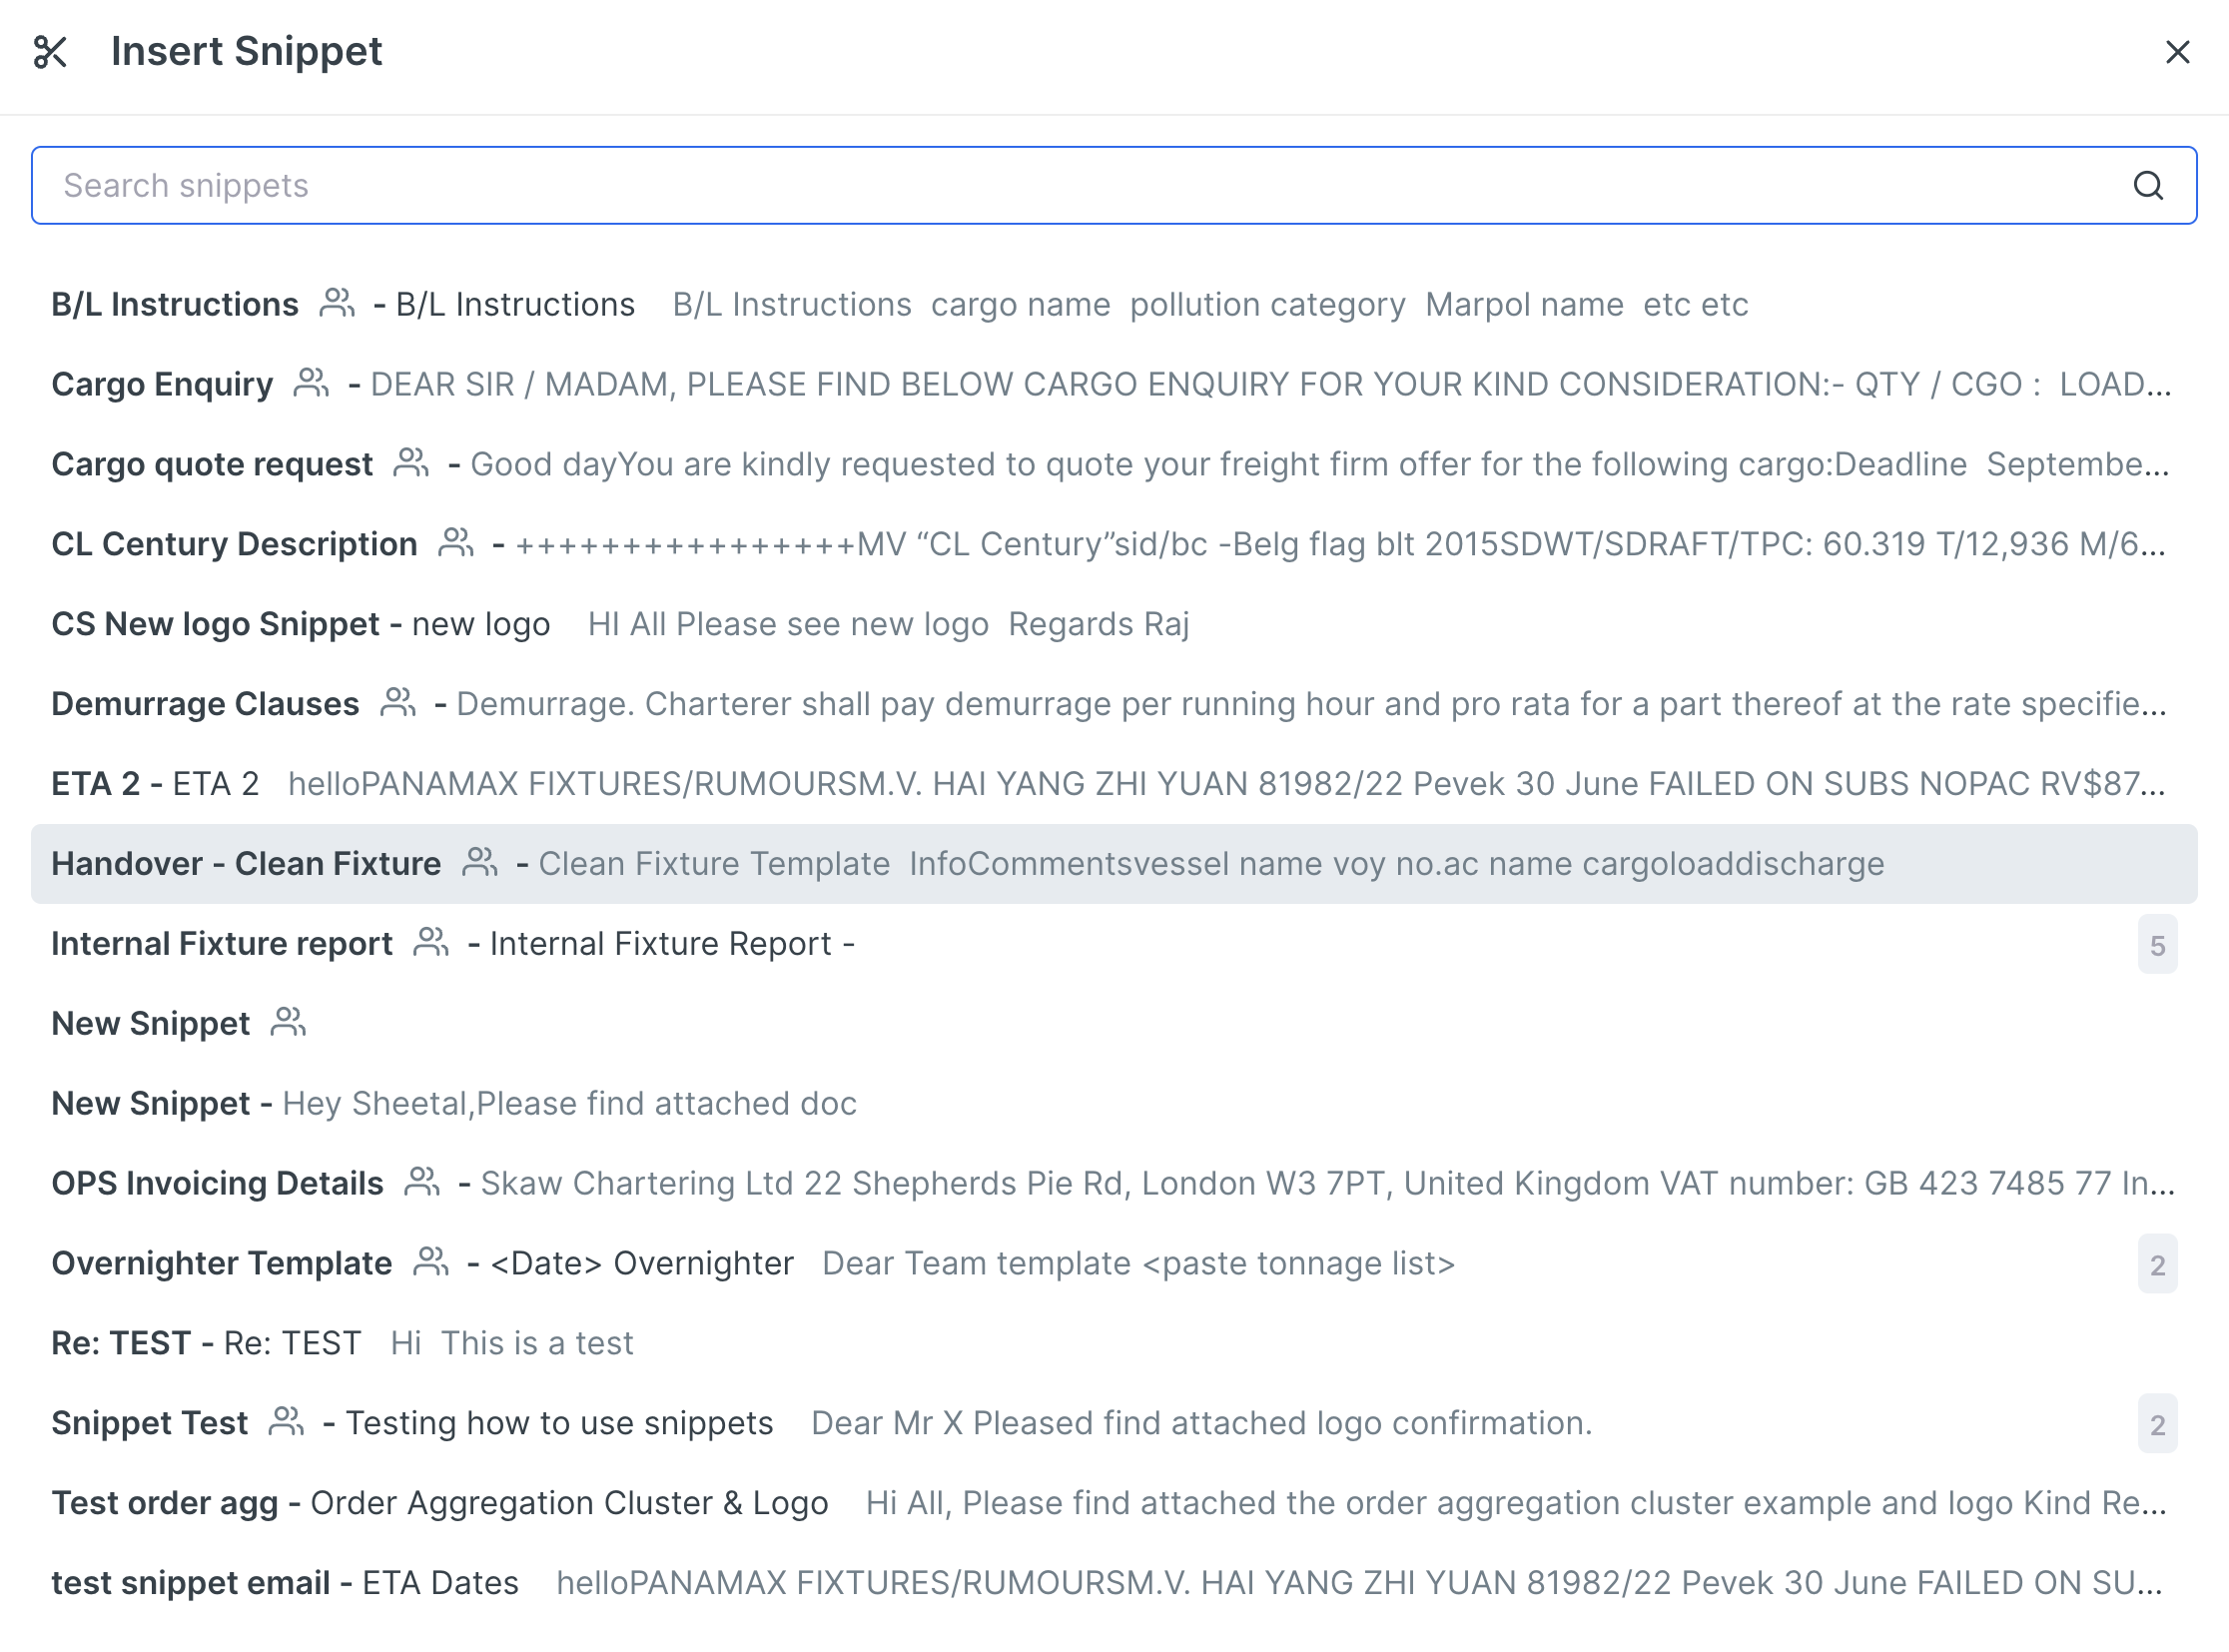
Task: Insert the Cargo quote request snippet
Action: 212,464
